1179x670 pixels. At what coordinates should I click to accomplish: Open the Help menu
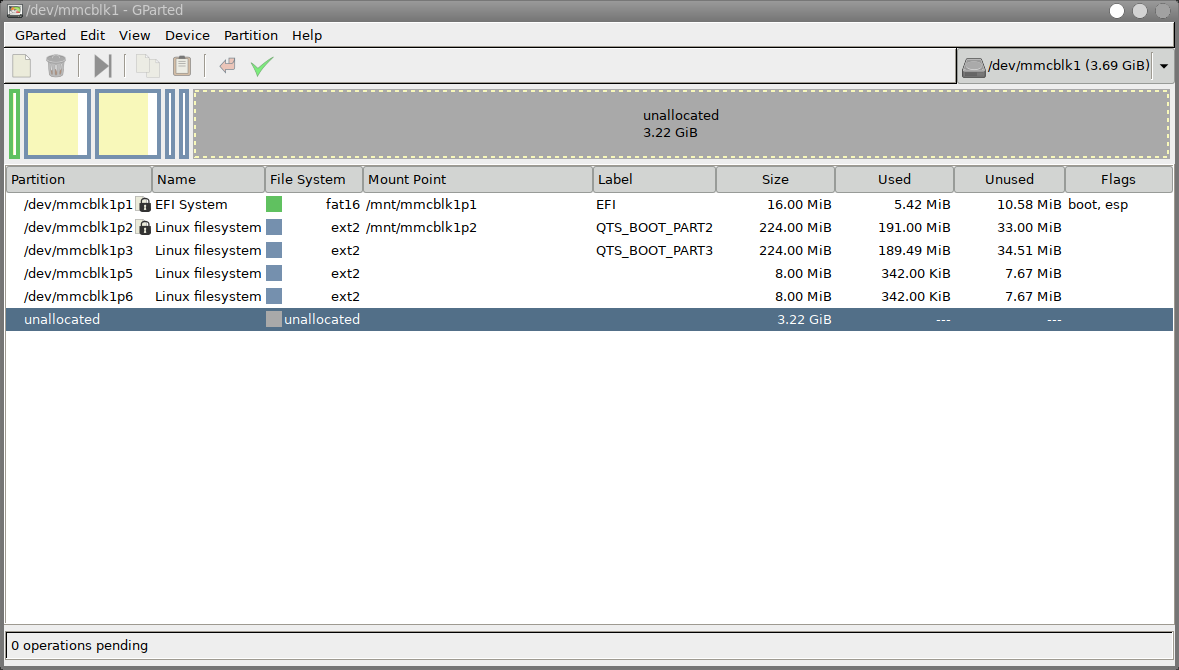pyautogui.click(x=307, y=35)
